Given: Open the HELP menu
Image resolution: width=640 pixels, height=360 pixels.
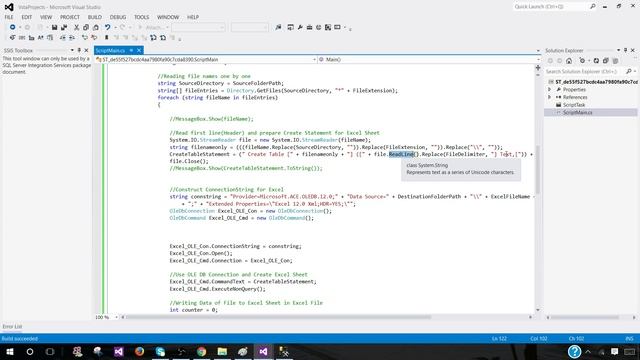Looking at the screenshot, I should coord(193,17).
